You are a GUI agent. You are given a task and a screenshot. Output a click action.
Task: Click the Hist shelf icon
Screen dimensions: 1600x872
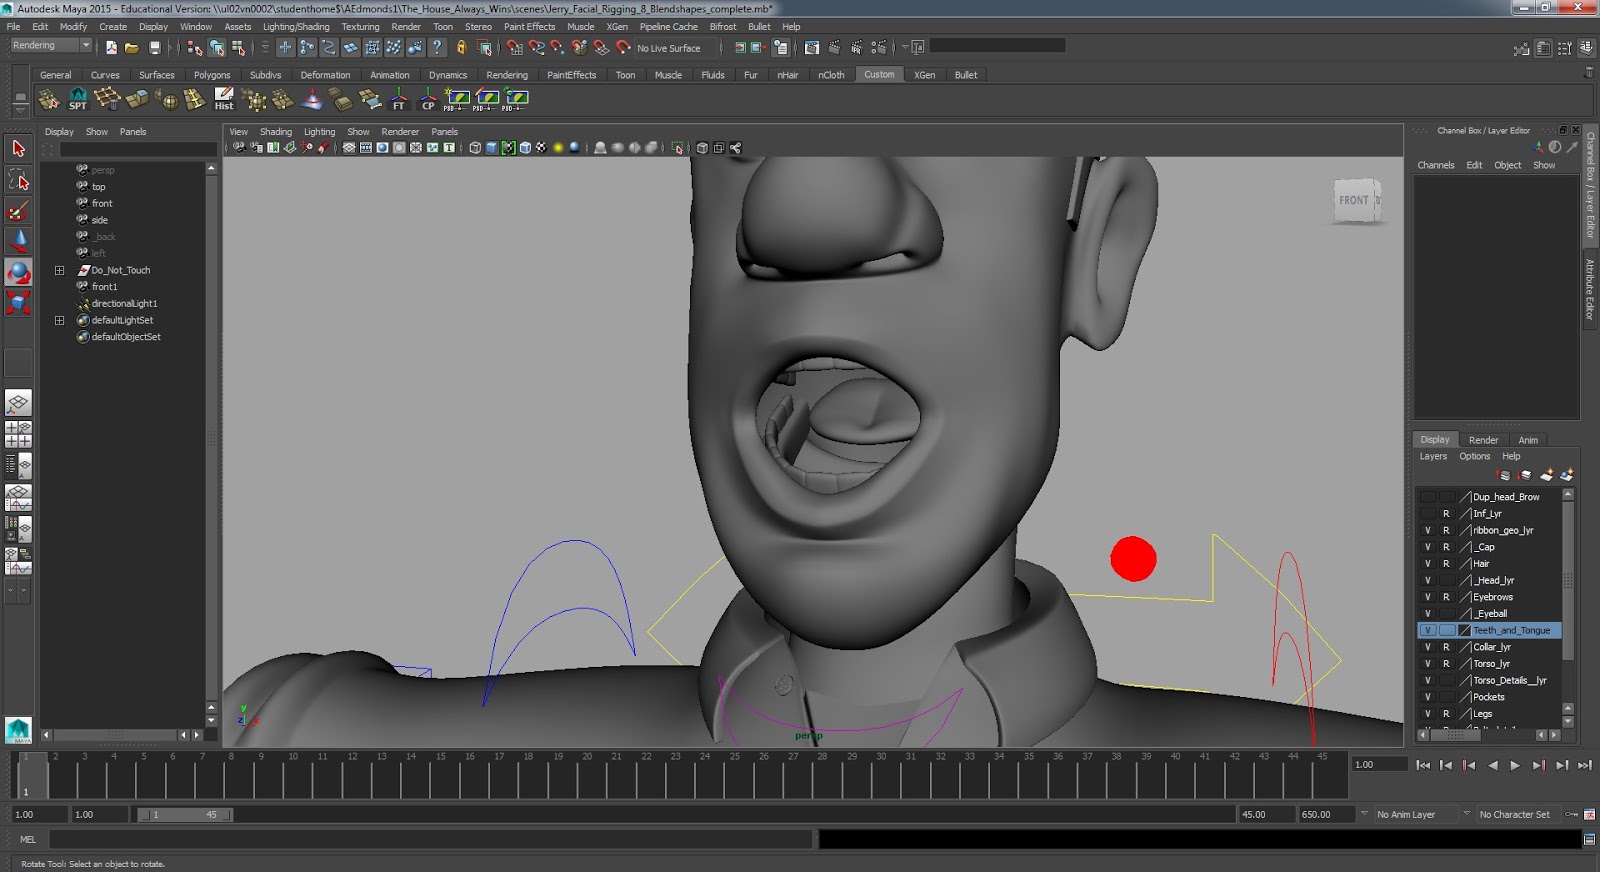click(x=224, y=99)
